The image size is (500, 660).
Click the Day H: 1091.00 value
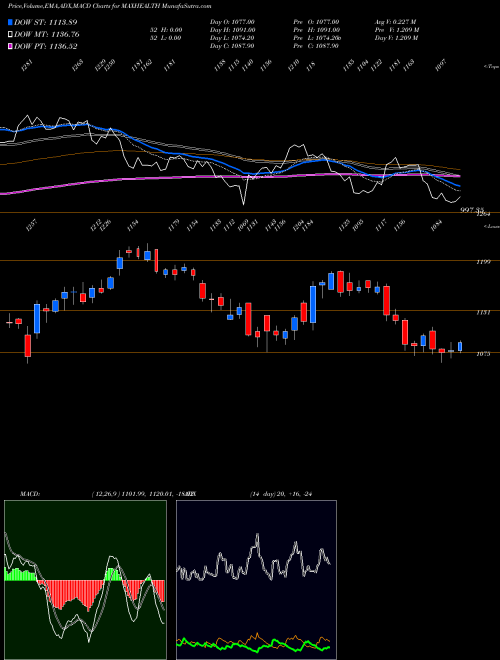232,30
